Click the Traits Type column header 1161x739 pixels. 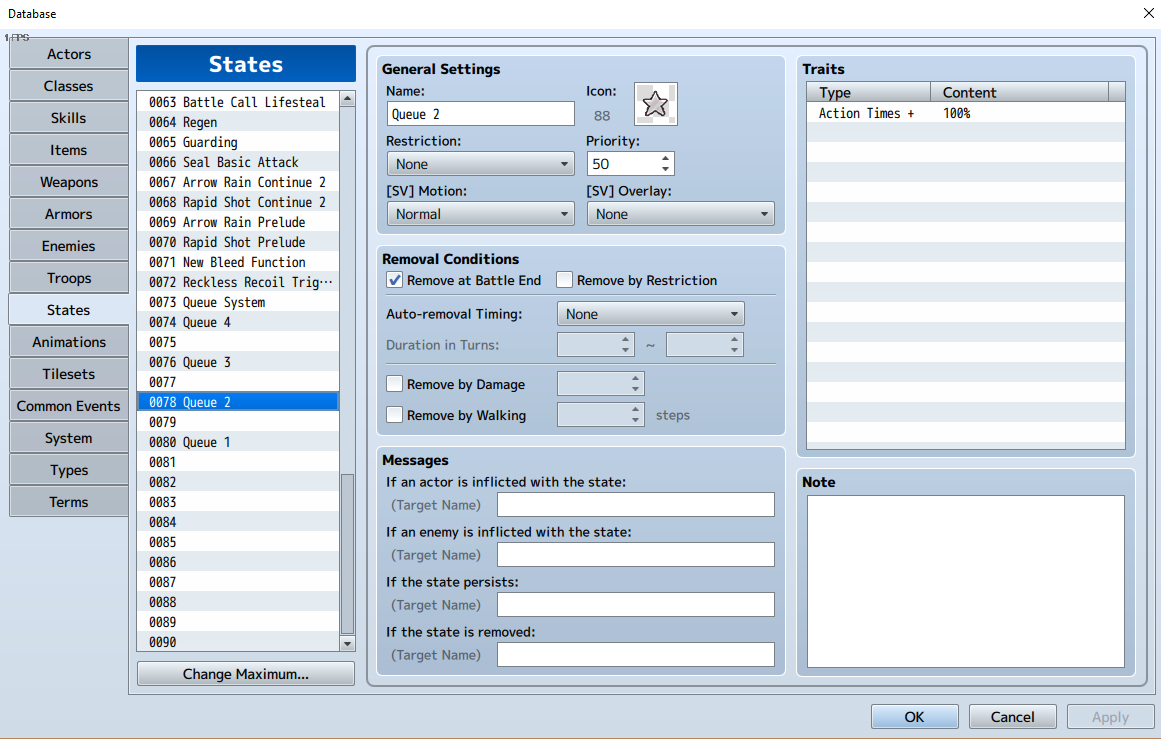click(869, 93)
